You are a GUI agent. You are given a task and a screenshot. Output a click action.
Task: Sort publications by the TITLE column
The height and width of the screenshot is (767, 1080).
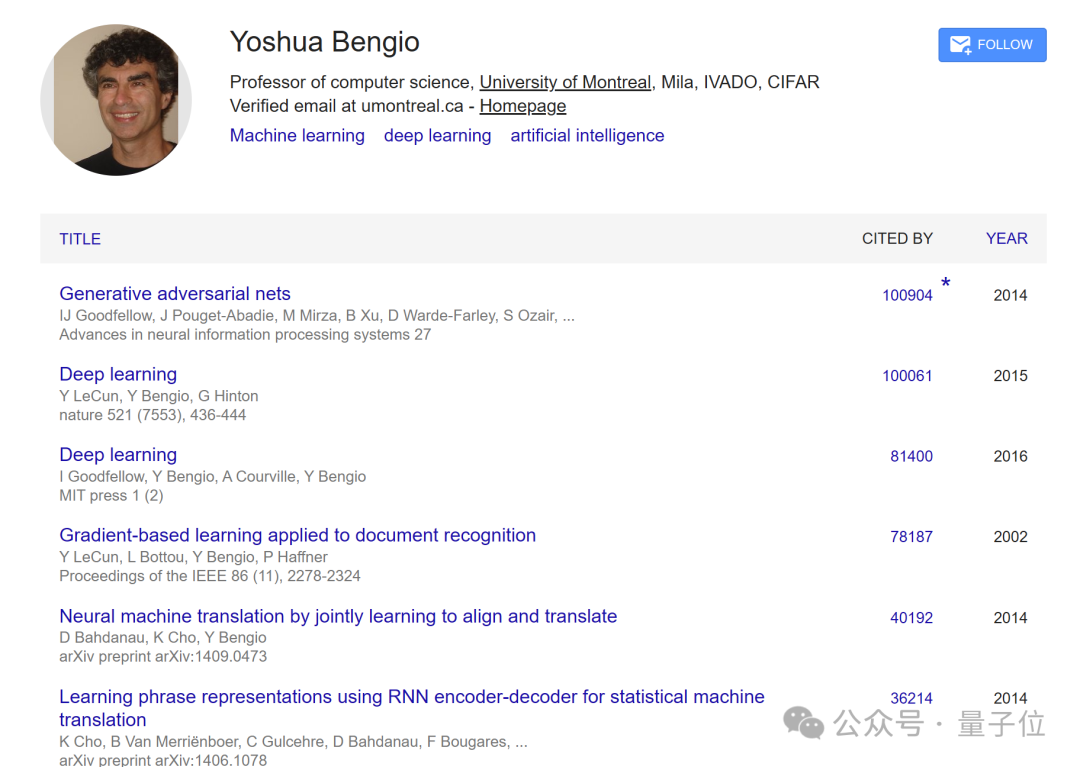[x=80, y=239]
